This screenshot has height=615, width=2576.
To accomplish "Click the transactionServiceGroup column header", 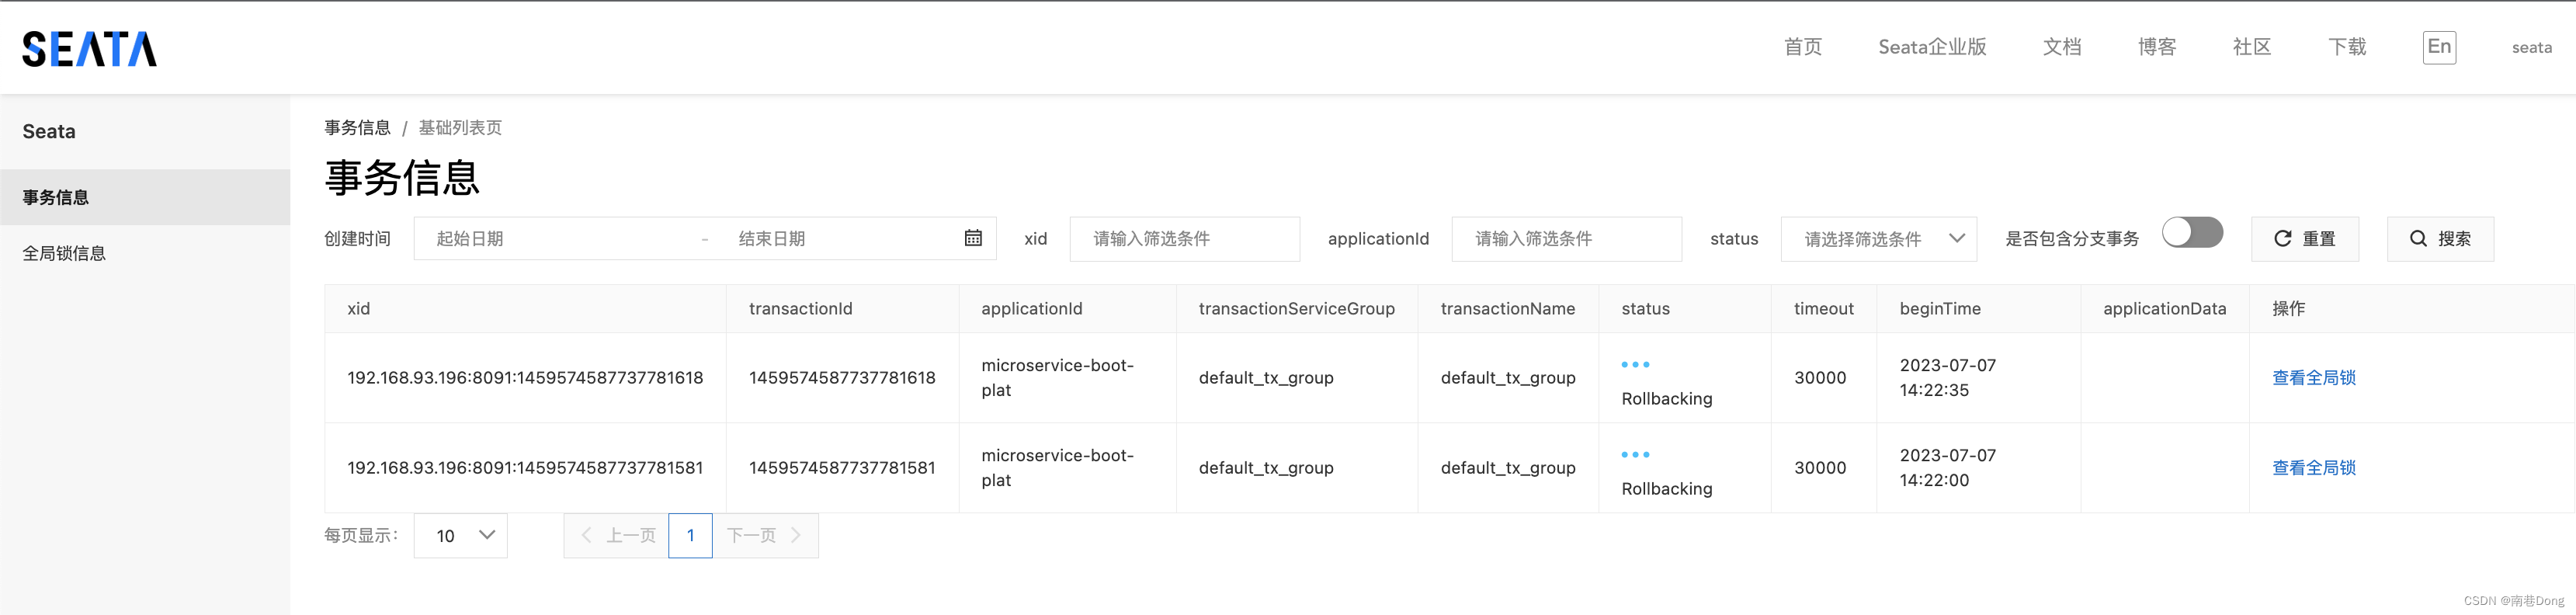I will pos(1296,309).
